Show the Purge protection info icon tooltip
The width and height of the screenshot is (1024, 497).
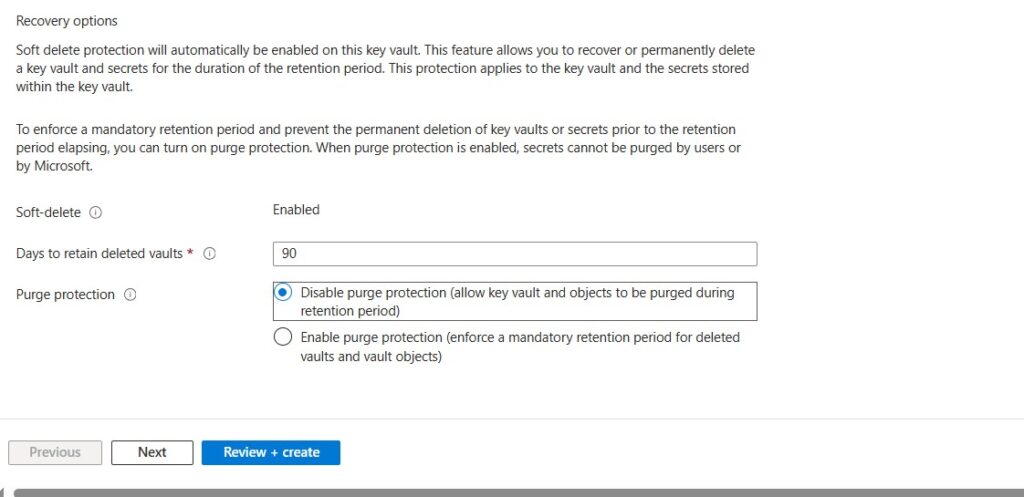[130, 295]
